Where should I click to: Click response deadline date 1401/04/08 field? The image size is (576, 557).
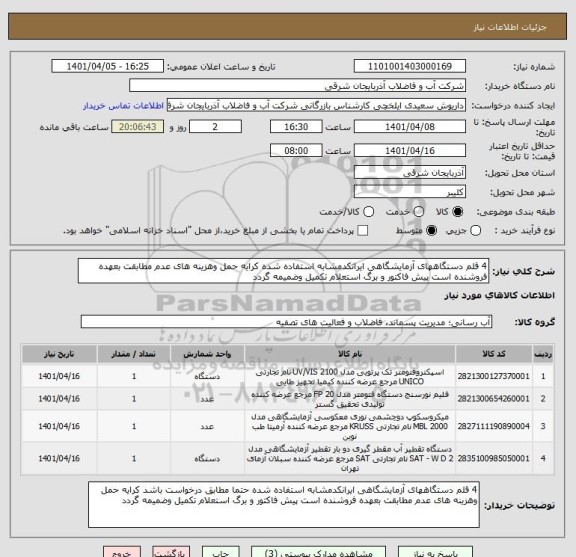[410, 127]
